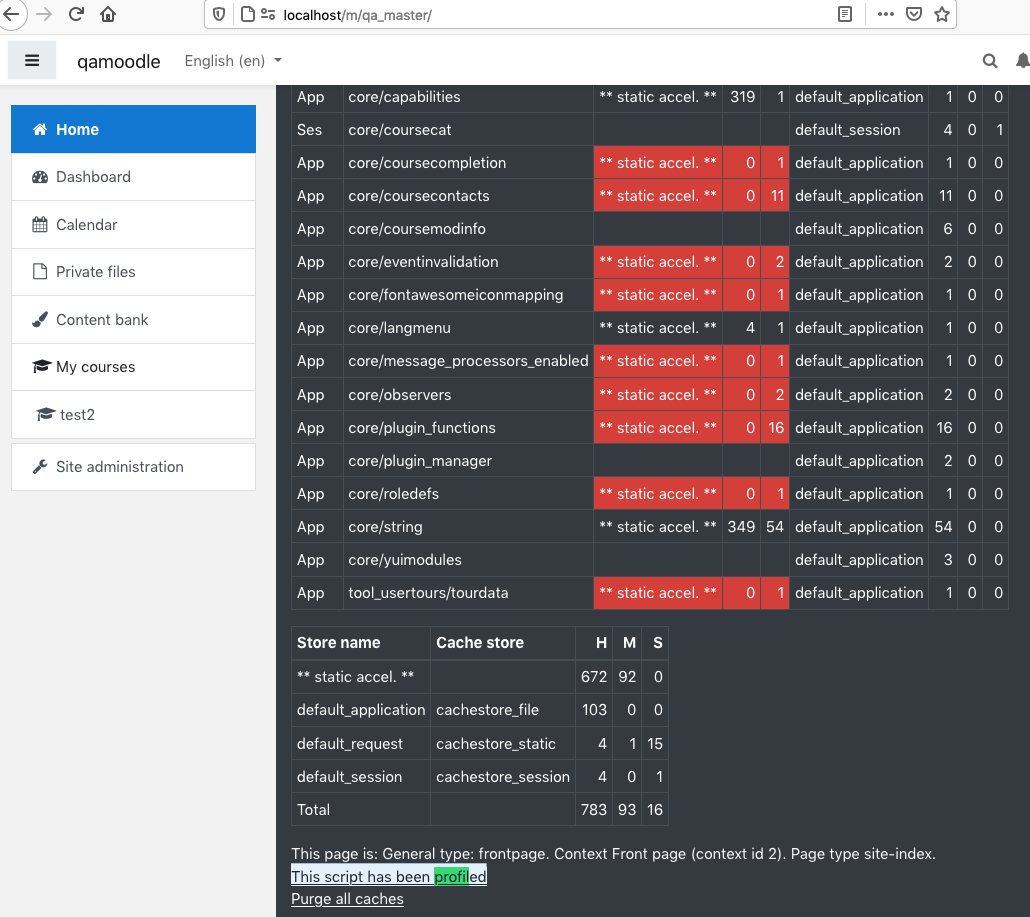Select My courses in the sidebar
The height and width of the screenshot is (917, 1030).
[133, 367]
